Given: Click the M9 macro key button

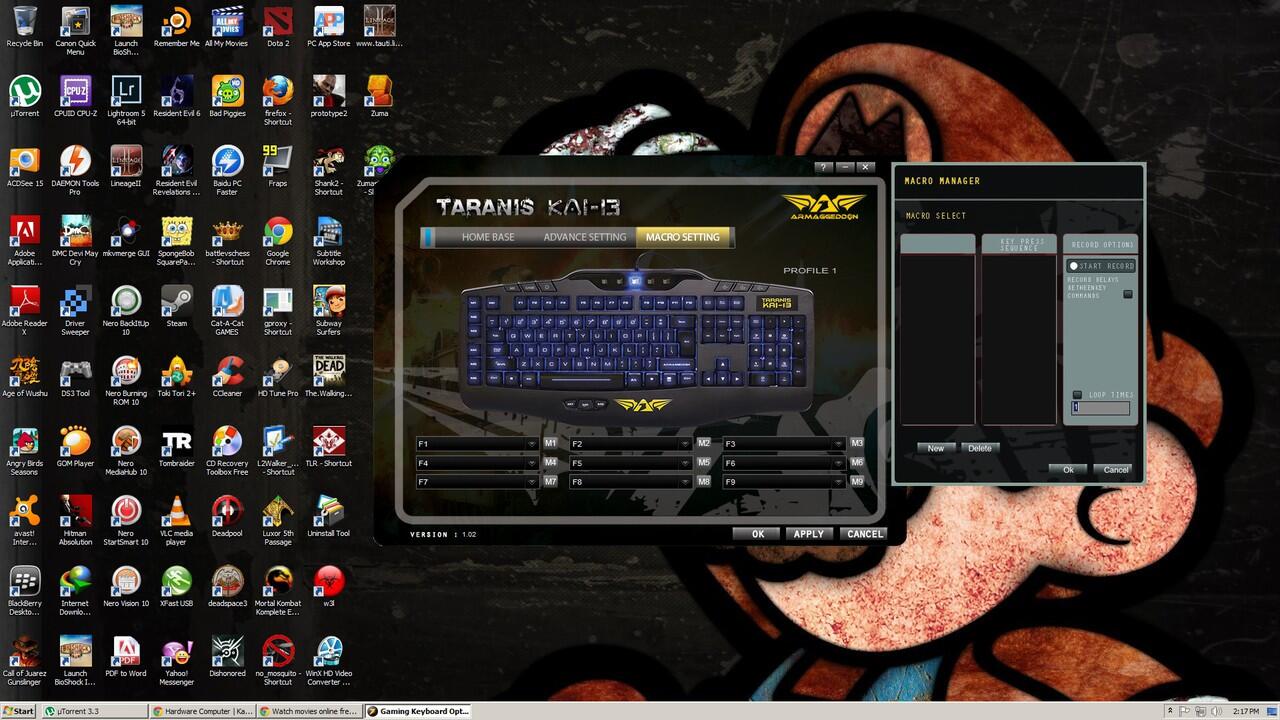Looking at the screenshot, I should click(857, 481).
